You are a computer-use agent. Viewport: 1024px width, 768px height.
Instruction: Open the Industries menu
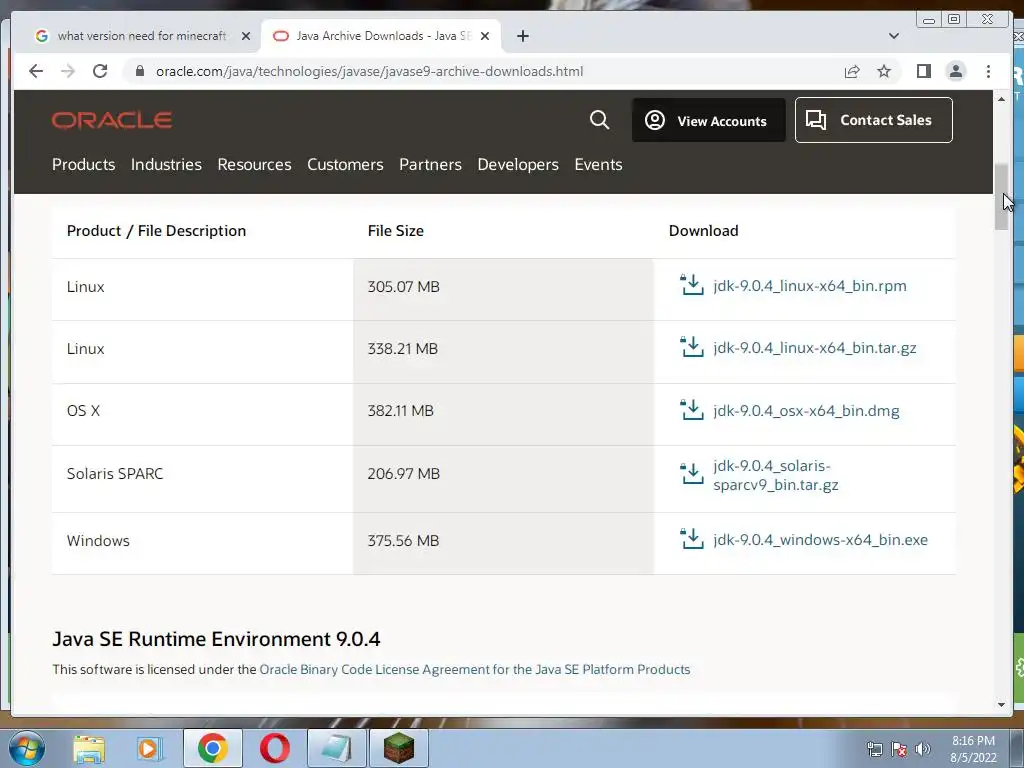[x=166, y=165]
